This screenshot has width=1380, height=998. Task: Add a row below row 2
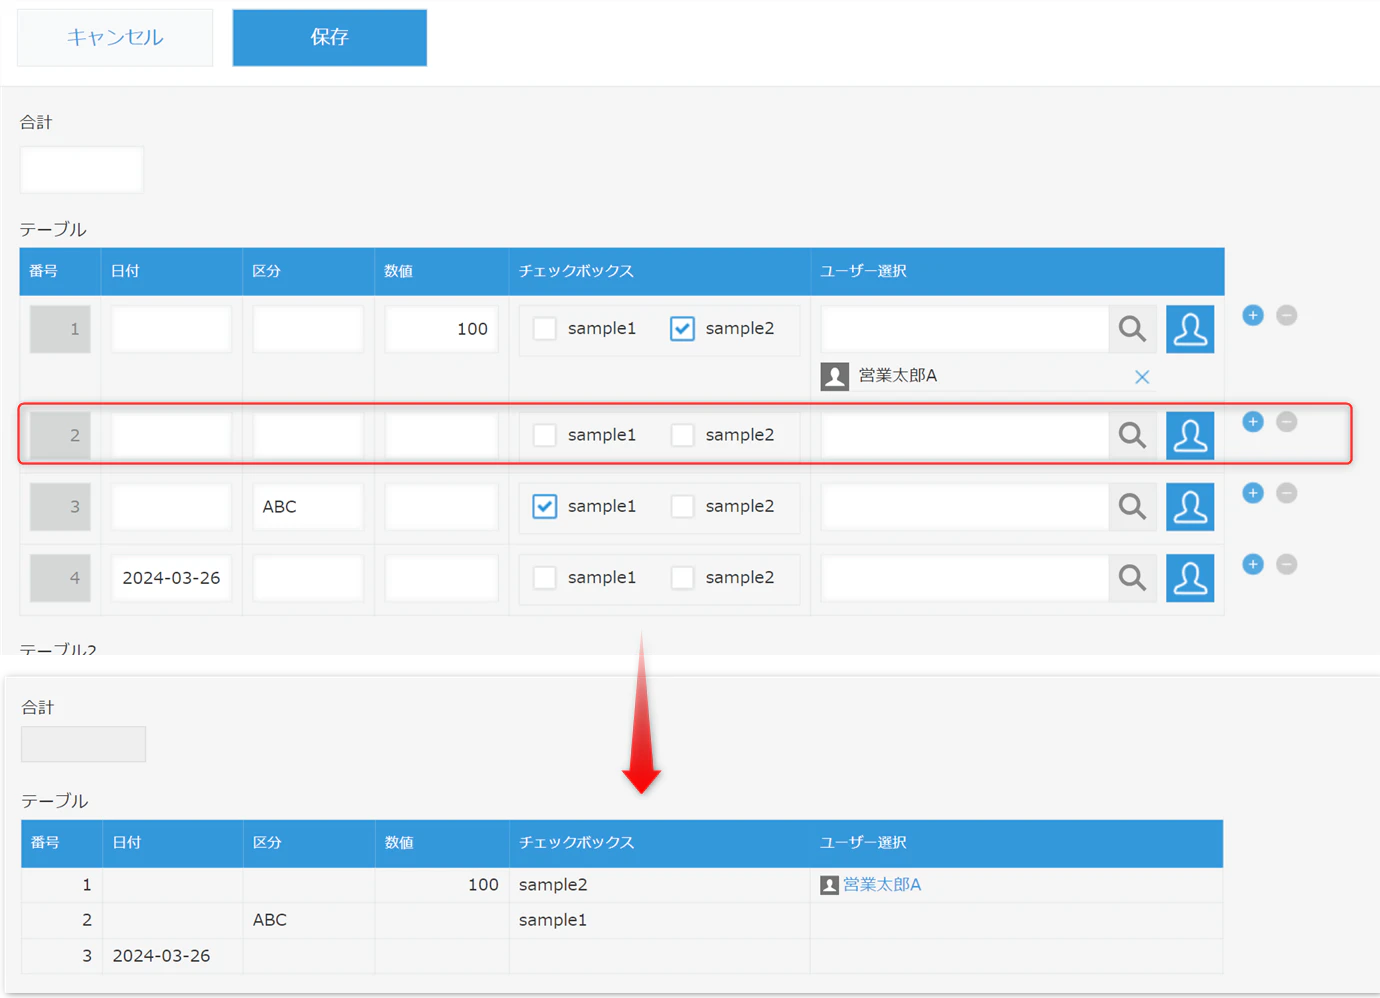[1253, 422]
